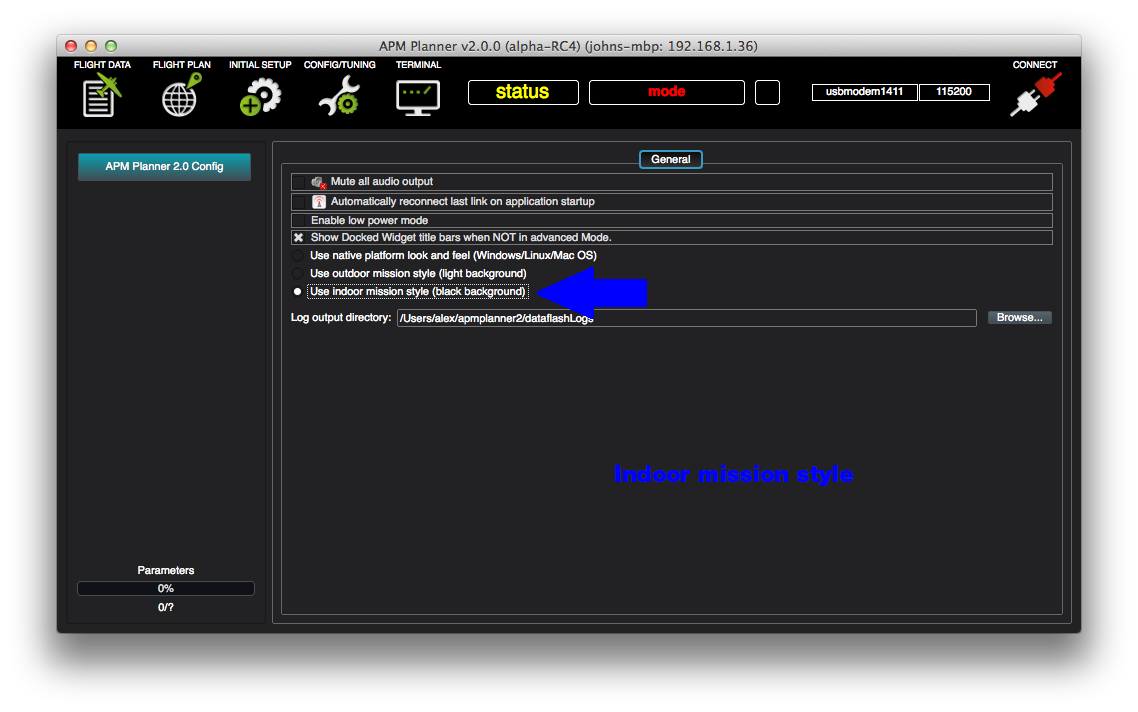Screen dimensions: 1138x712
Task: Click the reconnect info icon
Action: pos(319,200)
